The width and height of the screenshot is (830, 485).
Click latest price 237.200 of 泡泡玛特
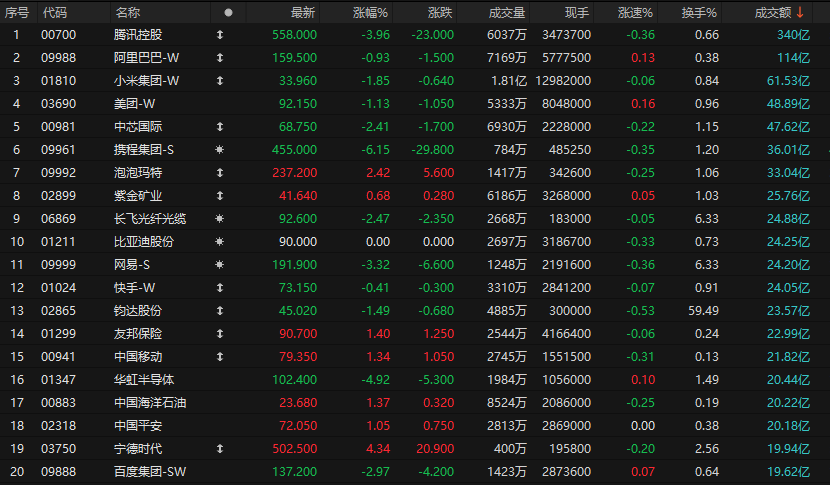(x=295, y=173)
